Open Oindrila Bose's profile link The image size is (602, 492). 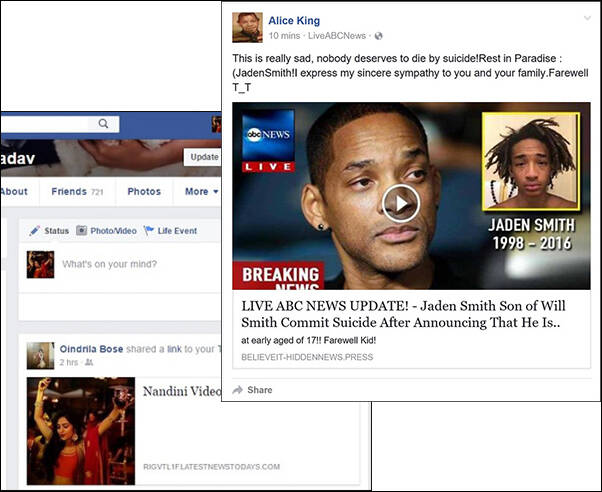coord(91,349)
